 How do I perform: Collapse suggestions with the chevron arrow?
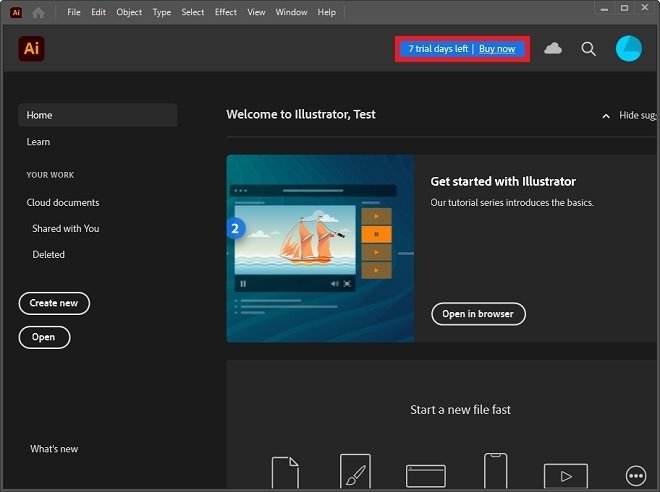606,116
